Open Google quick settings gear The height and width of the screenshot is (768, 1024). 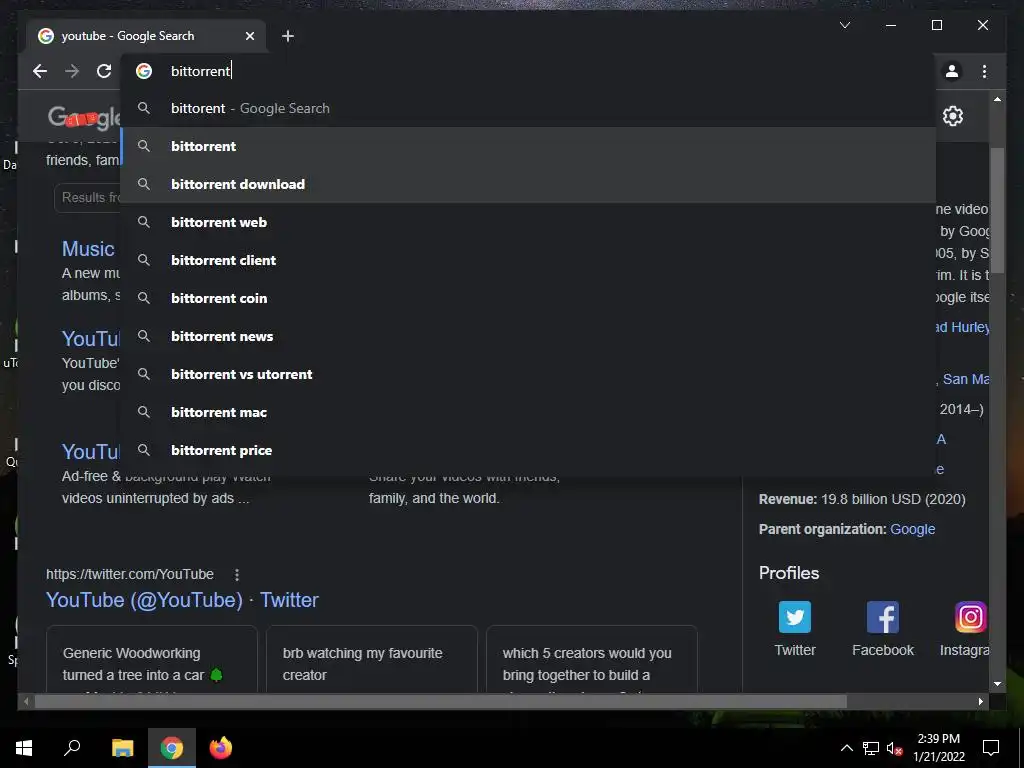[x=953, y=116]
